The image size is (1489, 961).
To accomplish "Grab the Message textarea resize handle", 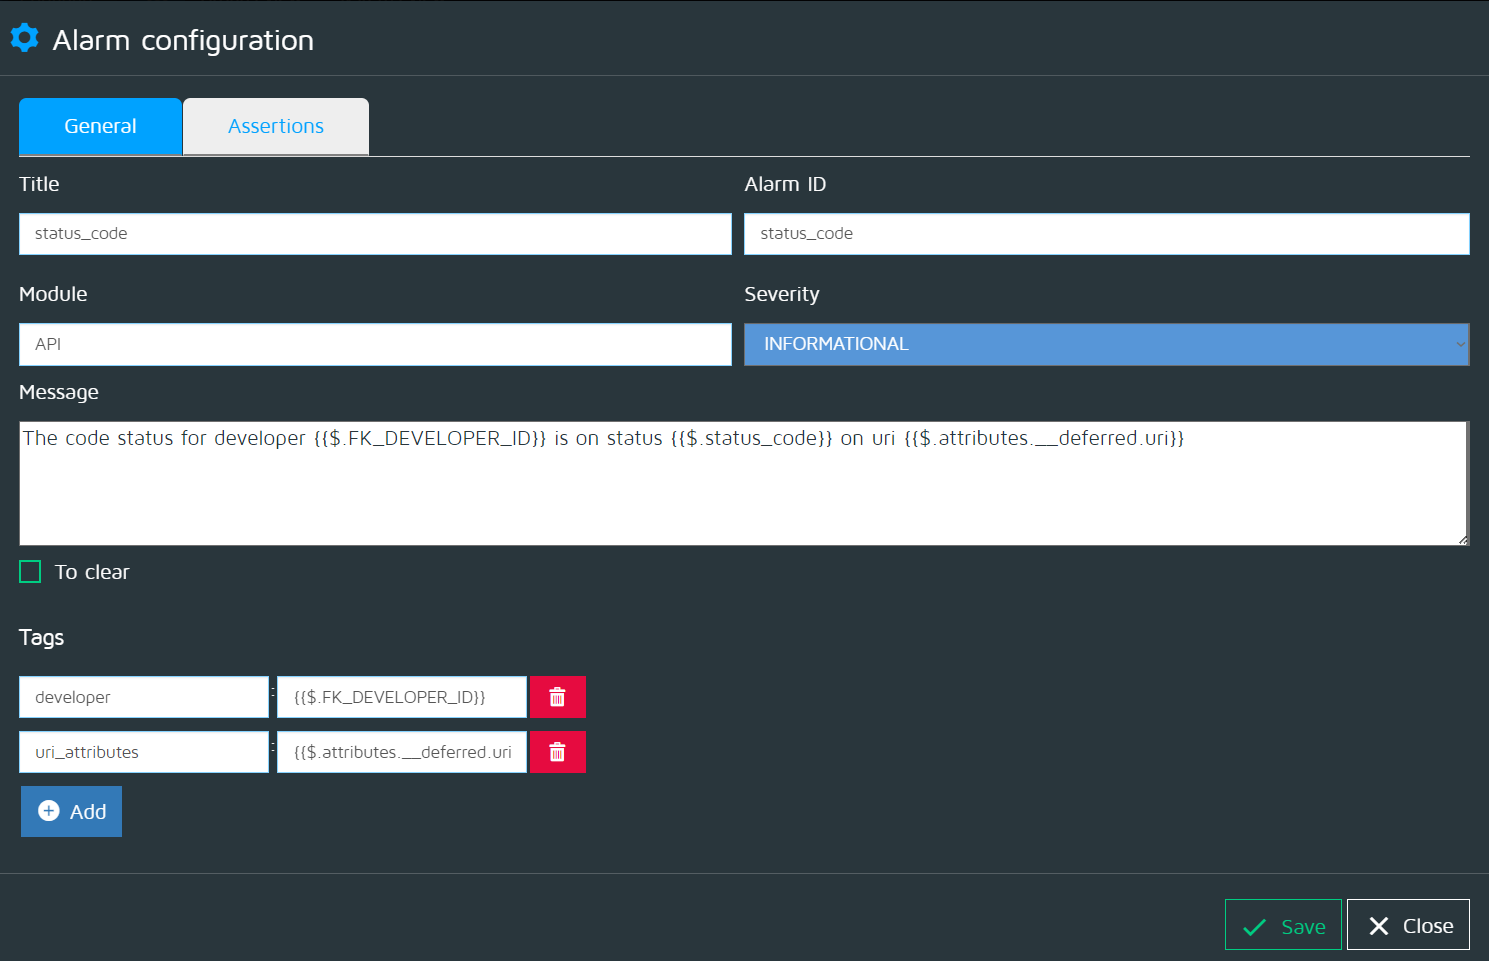I will tap(1463, 540).
